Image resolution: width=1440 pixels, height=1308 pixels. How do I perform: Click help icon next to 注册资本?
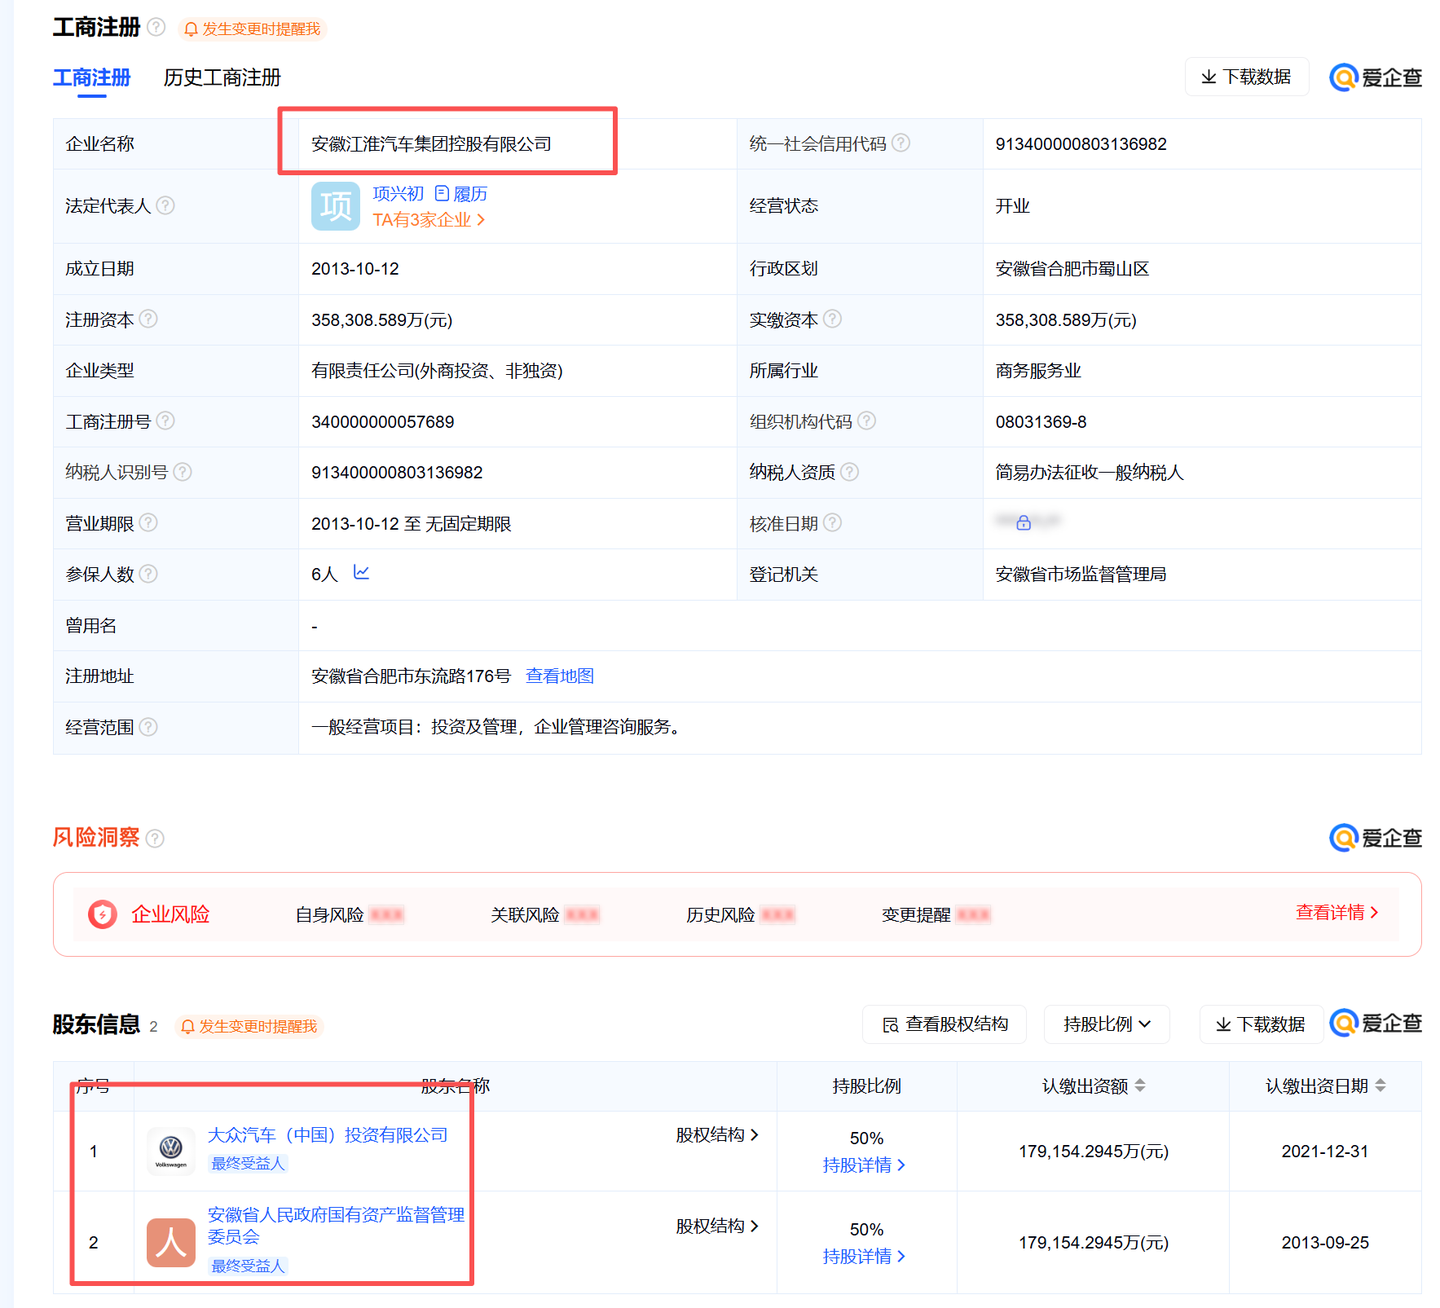148,319
